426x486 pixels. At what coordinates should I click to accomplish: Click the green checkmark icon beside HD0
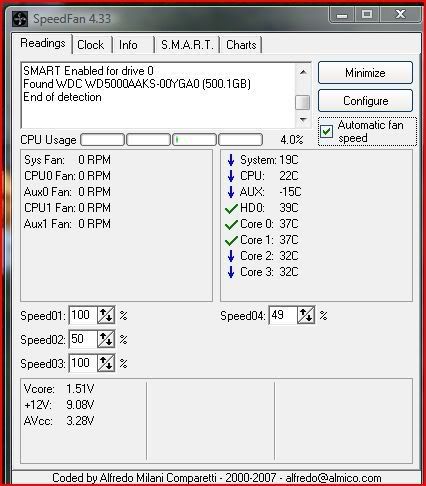coord(231,209)
